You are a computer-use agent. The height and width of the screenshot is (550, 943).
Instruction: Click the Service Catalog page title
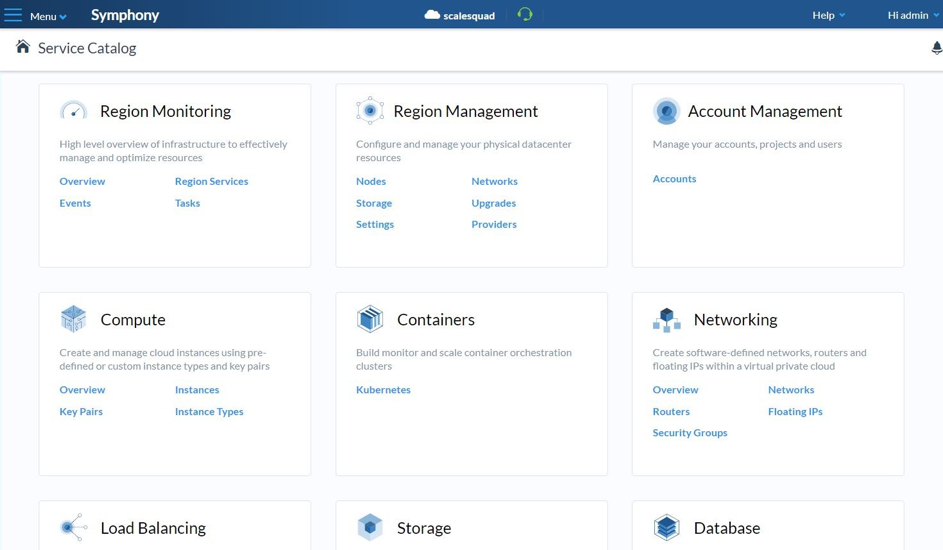[87, 48]
